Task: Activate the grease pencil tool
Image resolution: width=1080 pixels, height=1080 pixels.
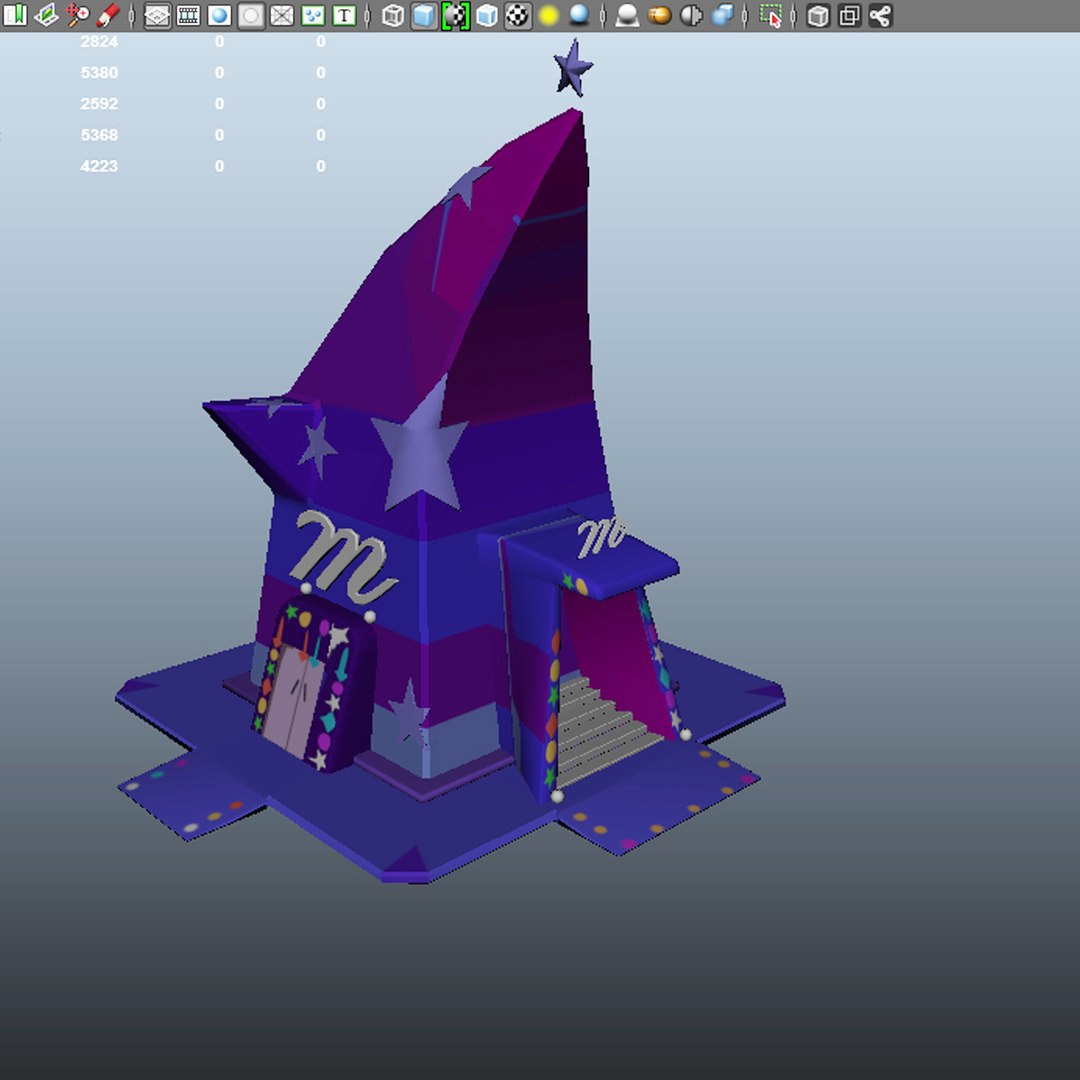Action: pos(107,15)
